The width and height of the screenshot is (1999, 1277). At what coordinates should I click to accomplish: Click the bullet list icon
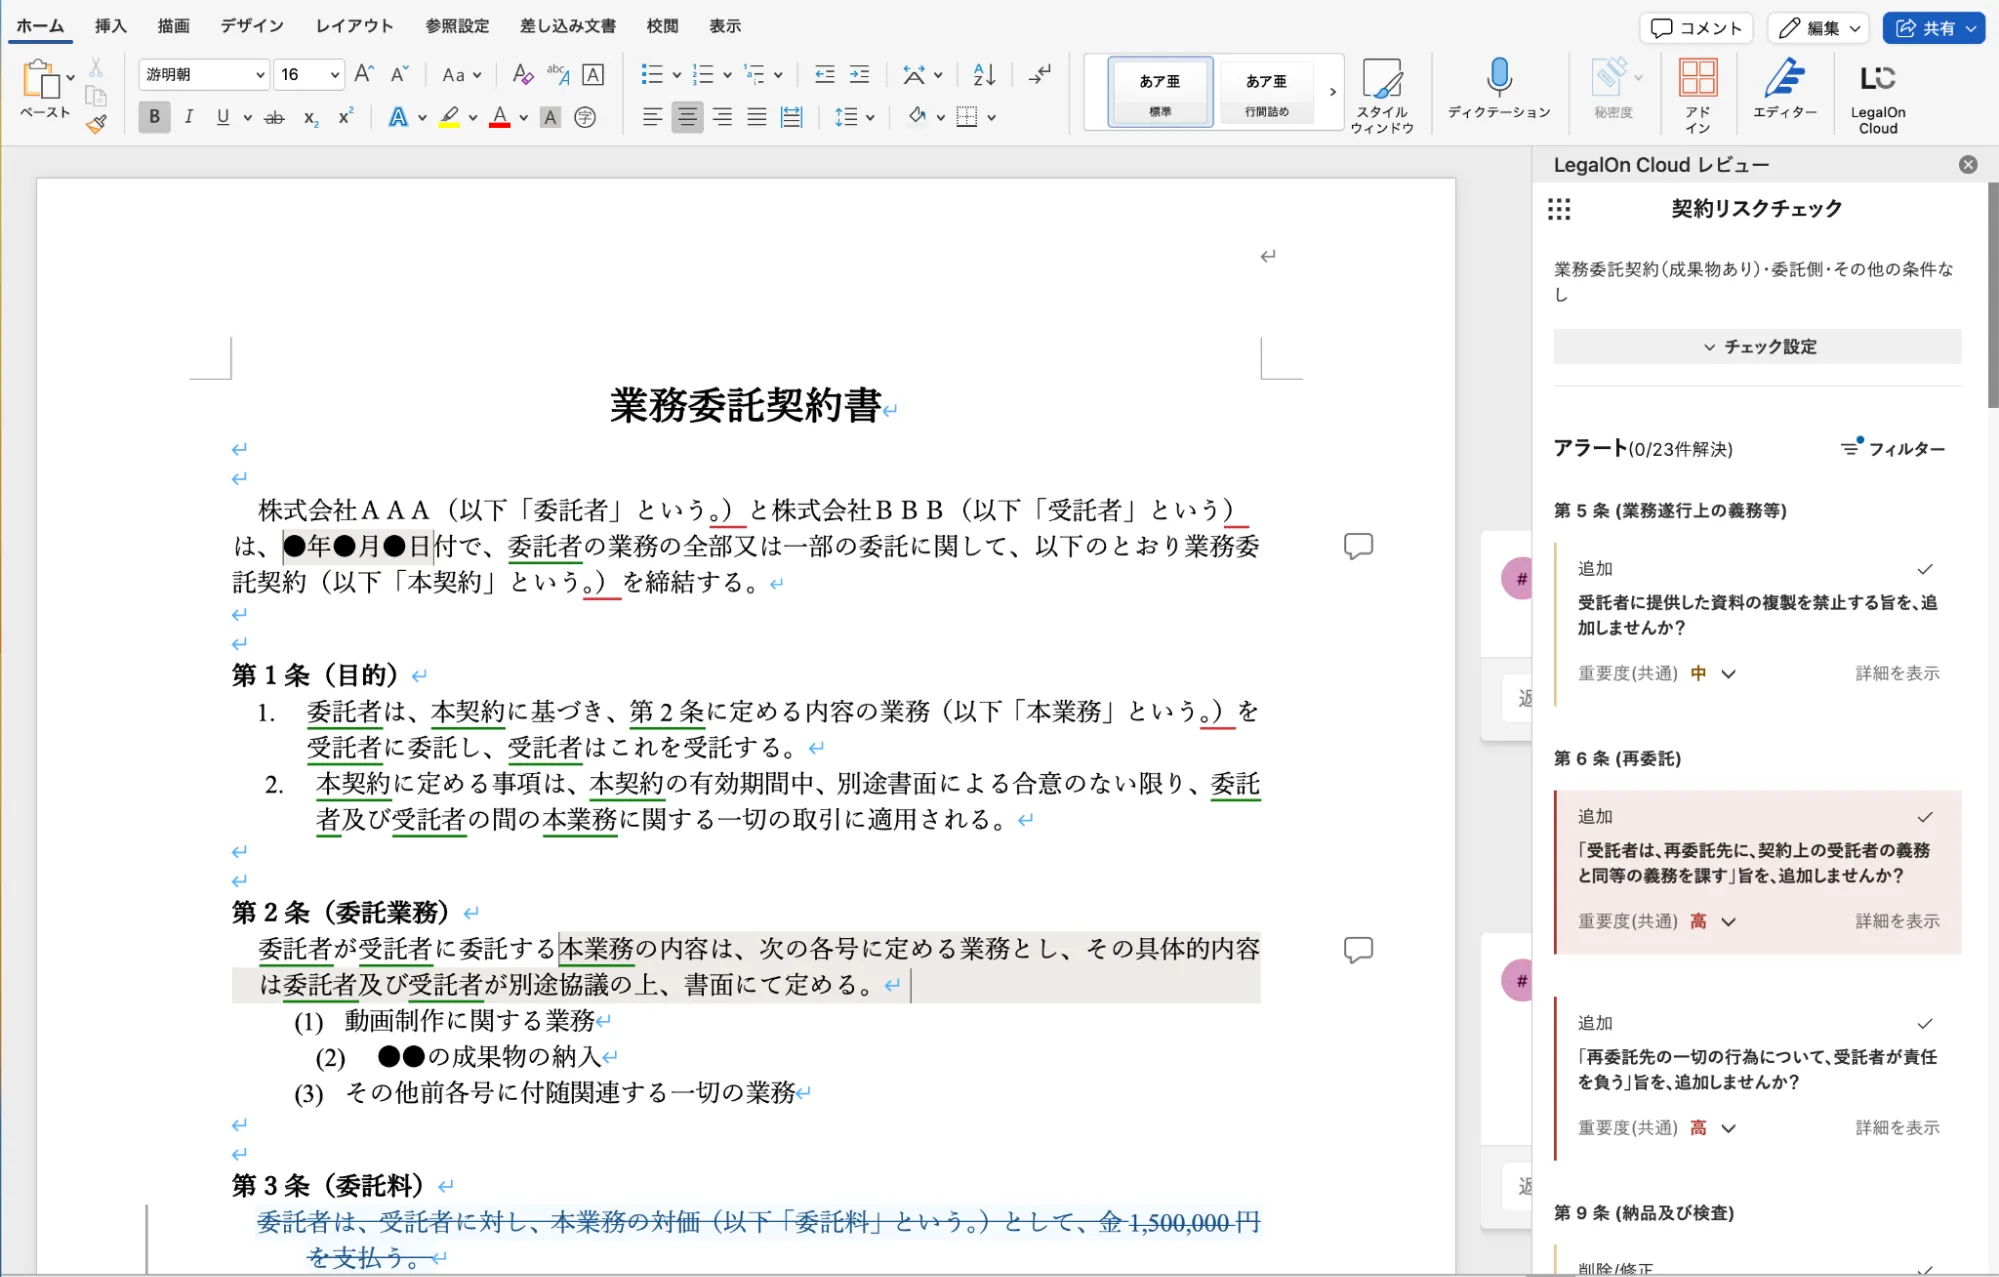tap(652, 74)
